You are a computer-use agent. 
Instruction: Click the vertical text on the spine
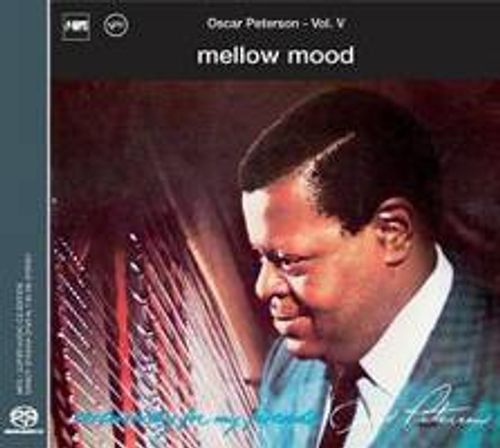point(24,325)
